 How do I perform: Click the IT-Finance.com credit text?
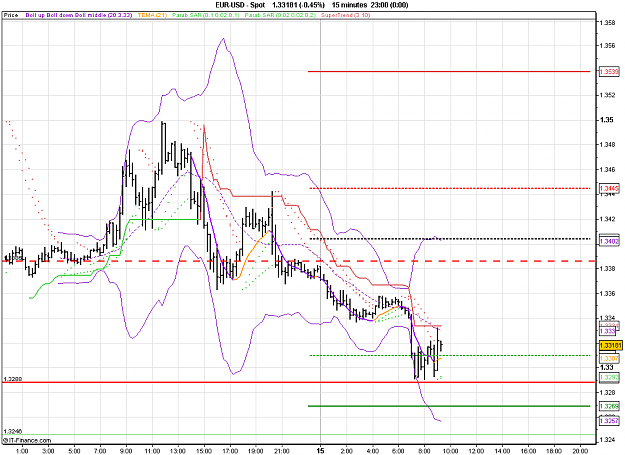(x=27, y=440)
